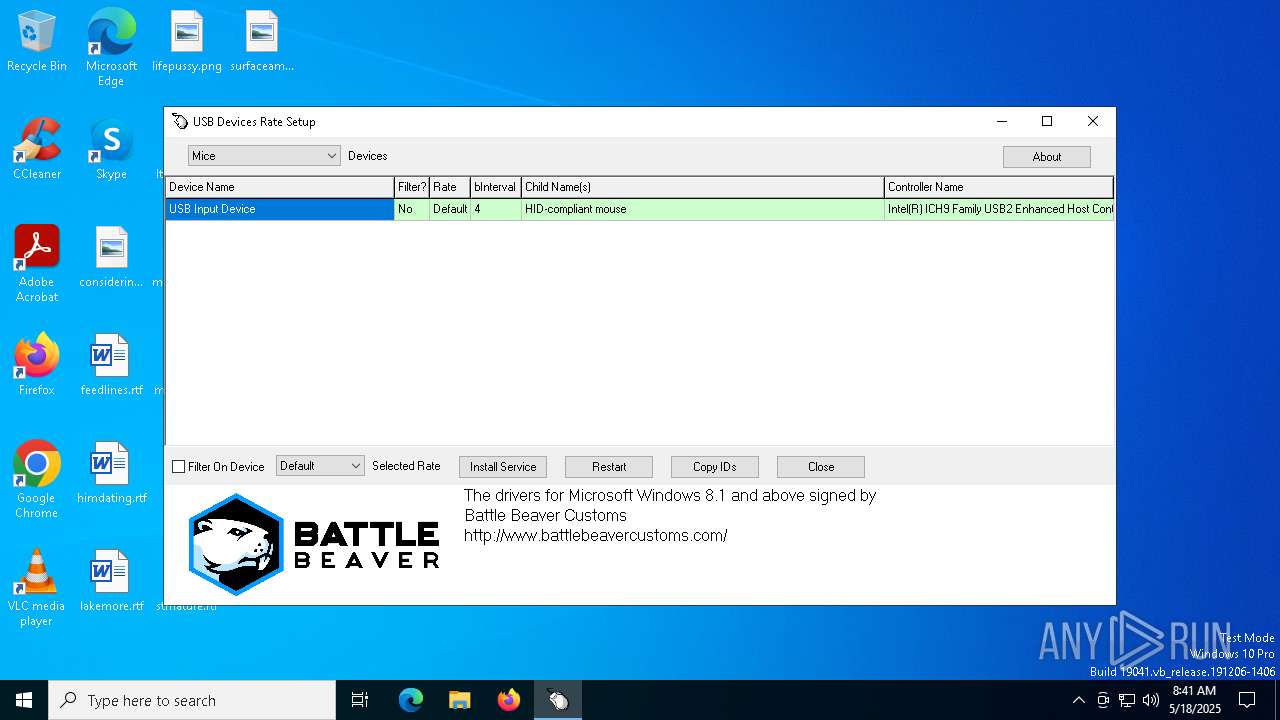Open the network status tray icon
The image size is (1280, 720).
click(x=1127, y=700)
